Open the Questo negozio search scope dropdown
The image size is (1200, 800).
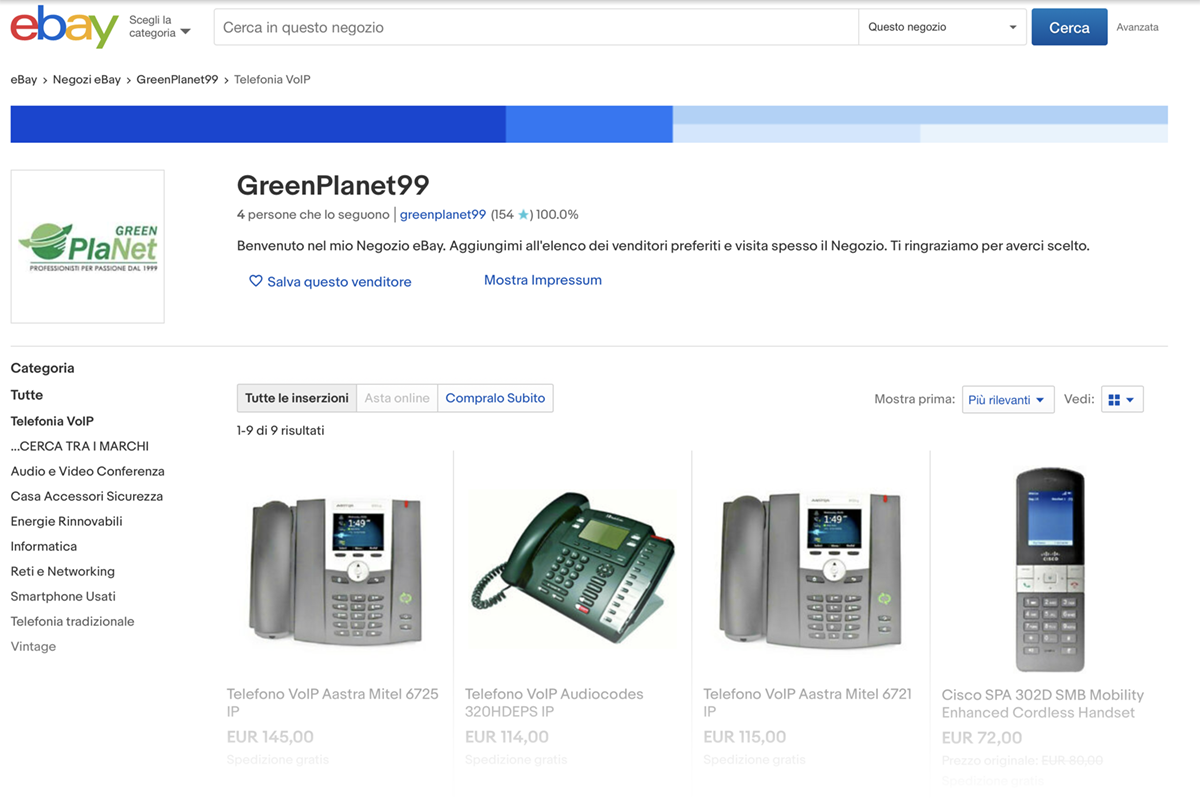coord(943,27)
